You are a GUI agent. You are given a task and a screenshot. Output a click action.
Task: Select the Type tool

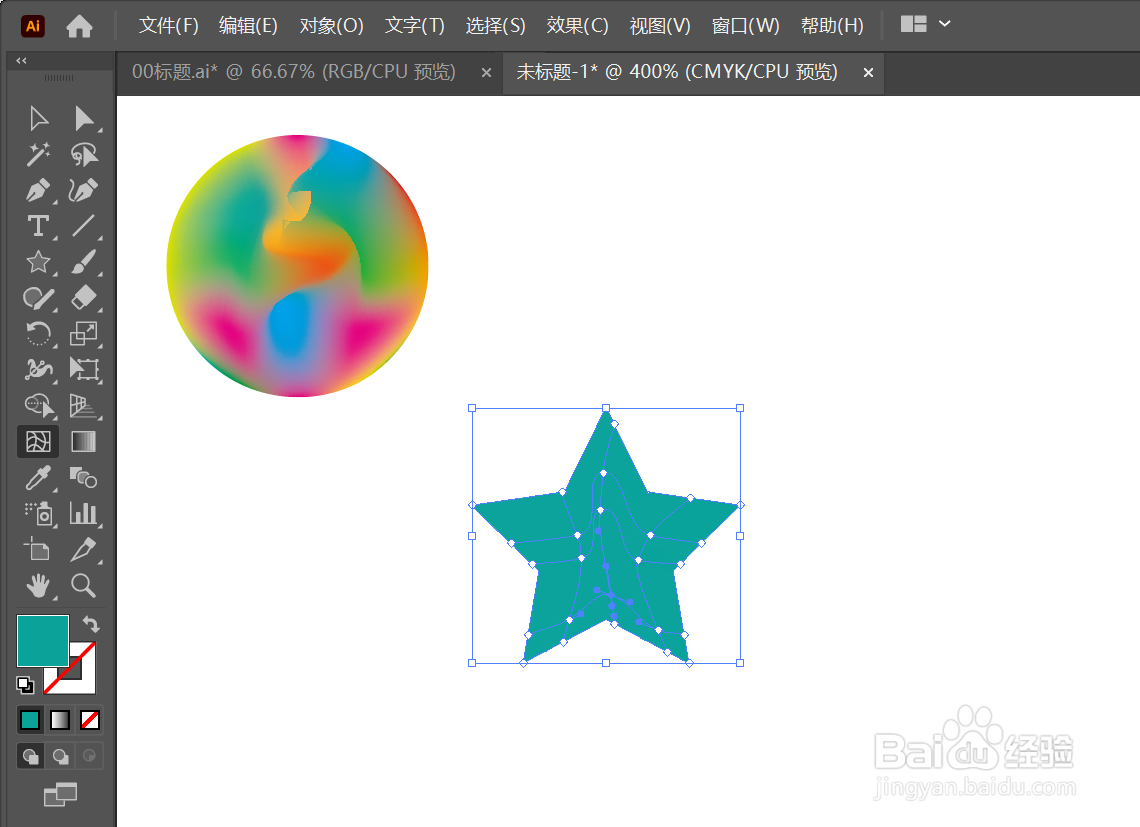[39, 225]
